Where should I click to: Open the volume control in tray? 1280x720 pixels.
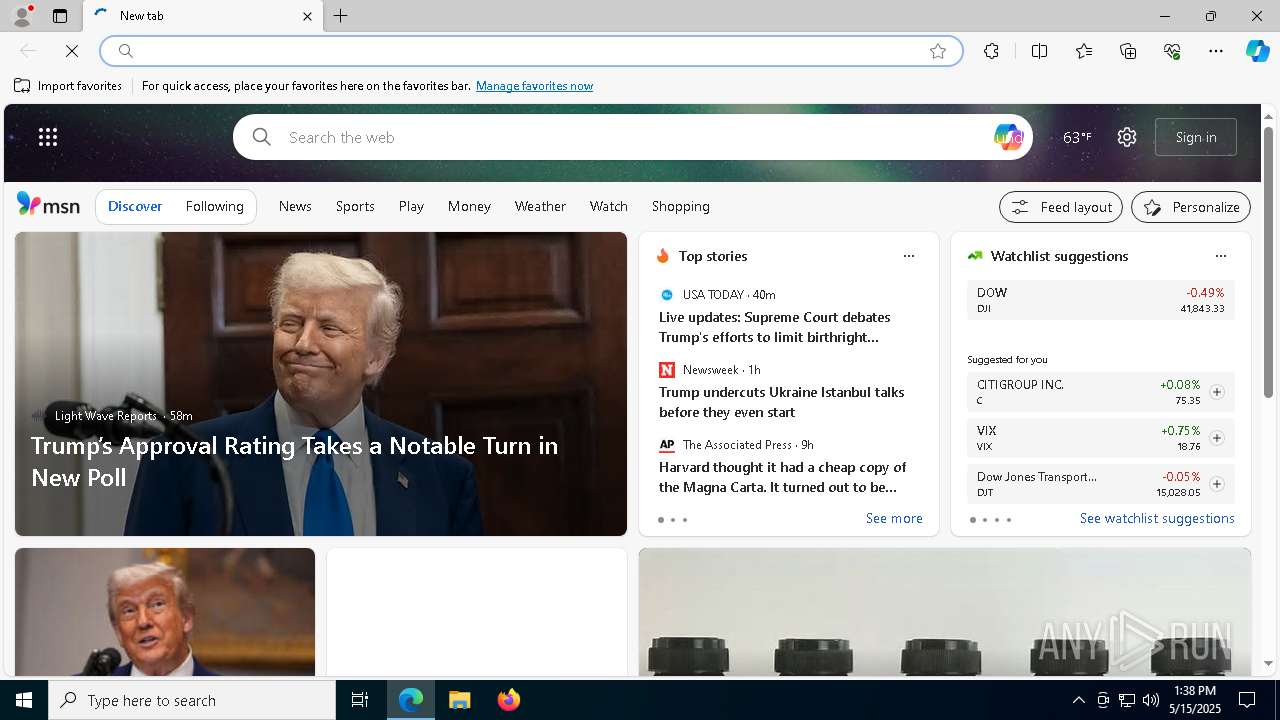click(x=1151, y=700)
